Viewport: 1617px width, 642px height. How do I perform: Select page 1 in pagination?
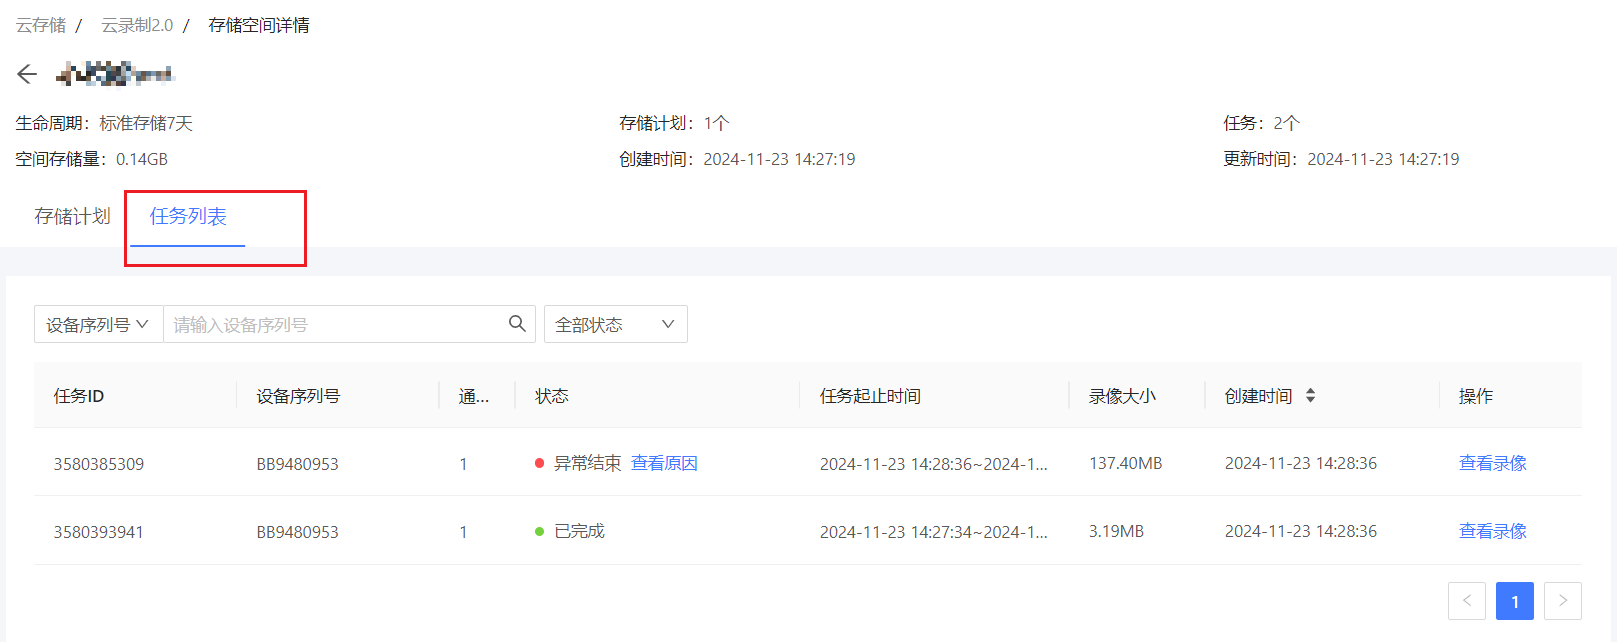click(x=1514, y=601)
